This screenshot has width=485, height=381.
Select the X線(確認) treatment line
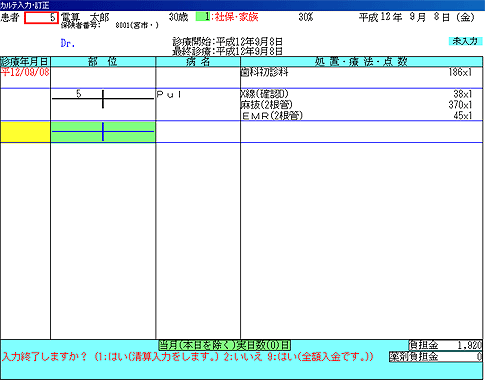click(357, 94)
